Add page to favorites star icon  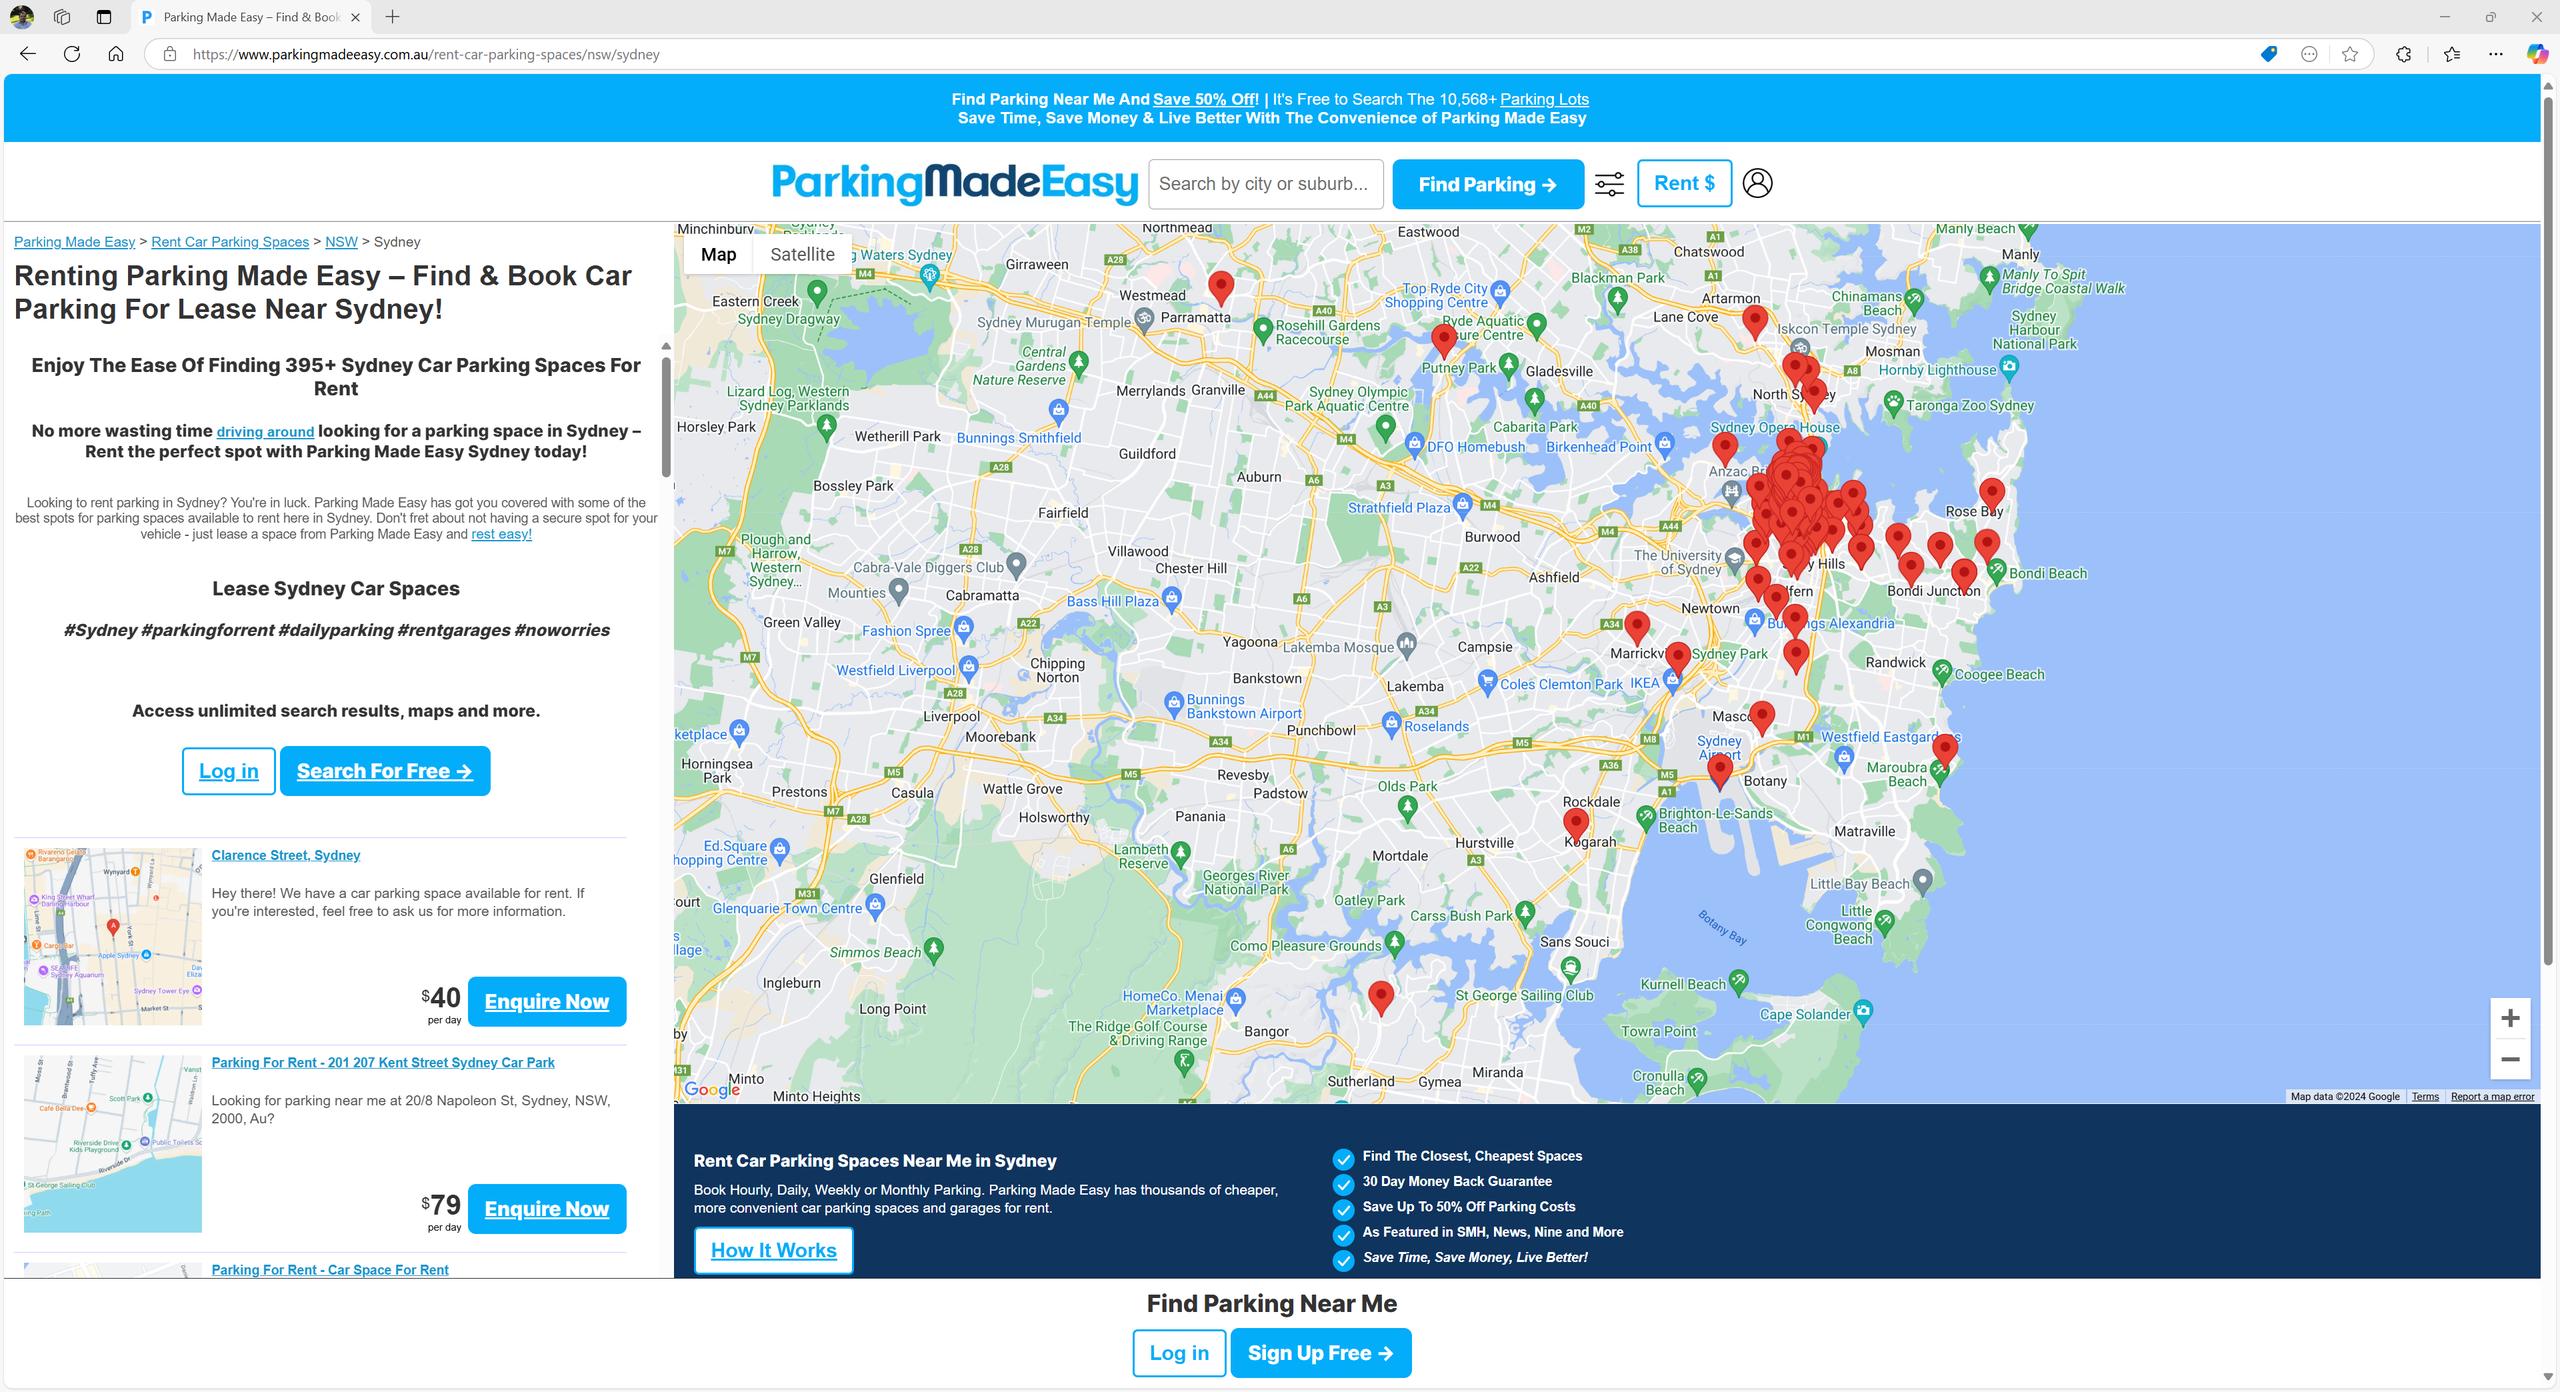pyautogui.click(x=2350, y=54)
